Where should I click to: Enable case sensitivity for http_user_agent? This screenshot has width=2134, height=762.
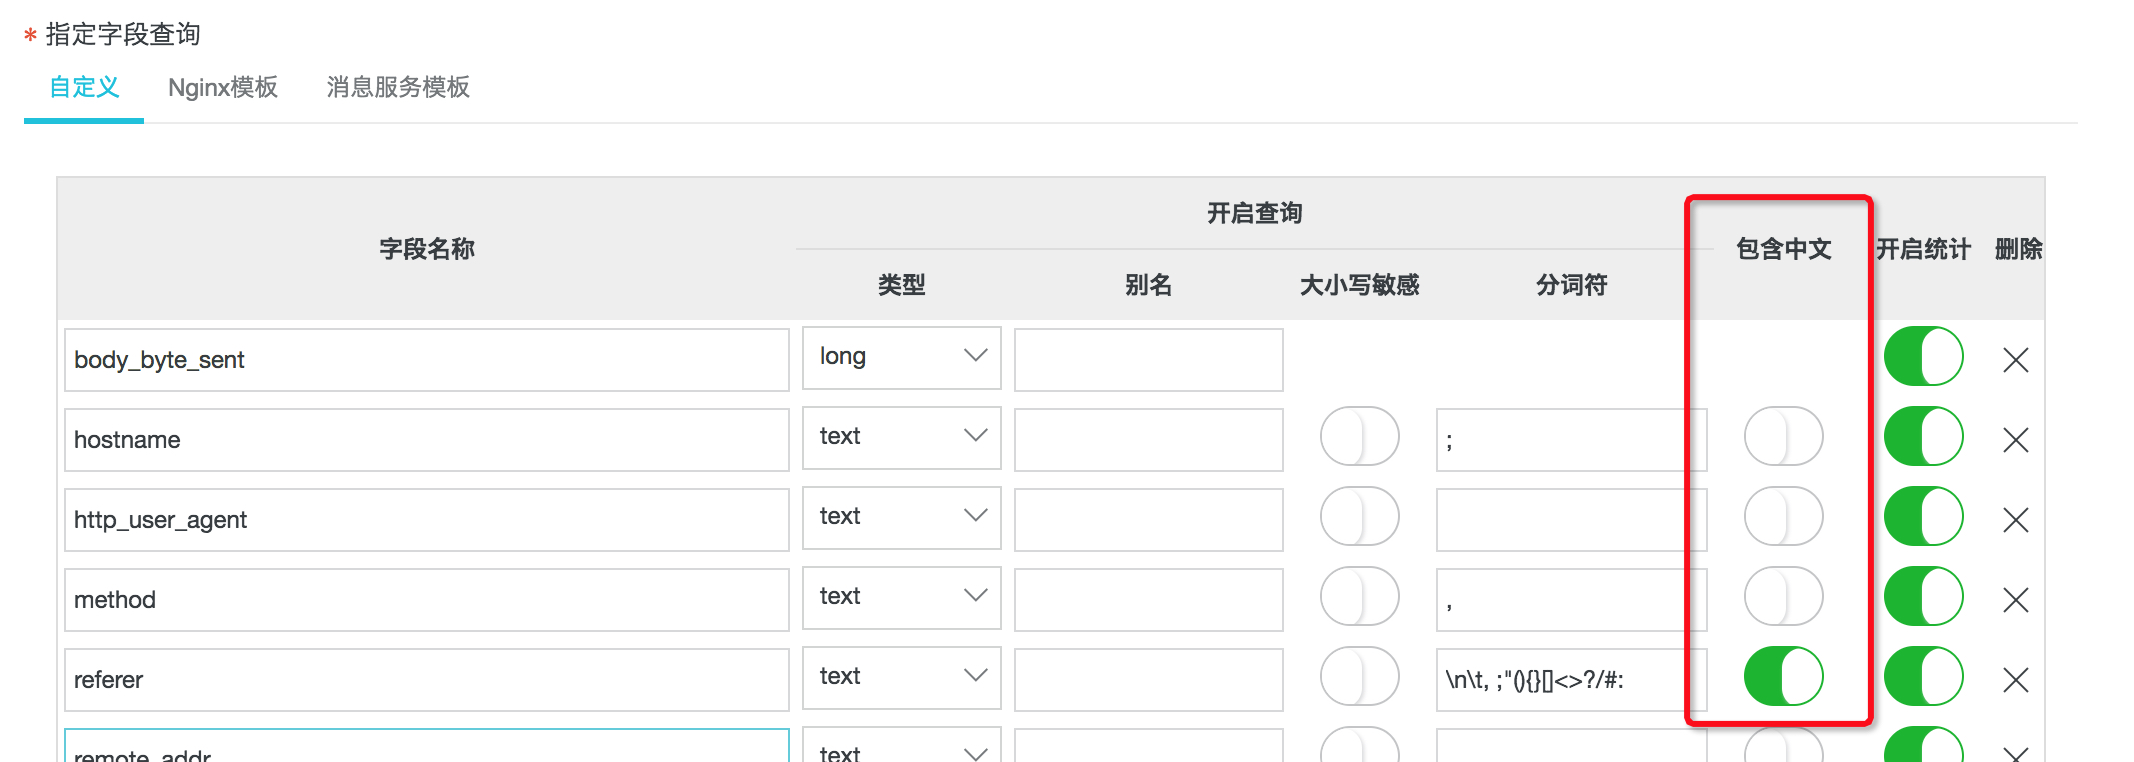(x=1360, y=516)
